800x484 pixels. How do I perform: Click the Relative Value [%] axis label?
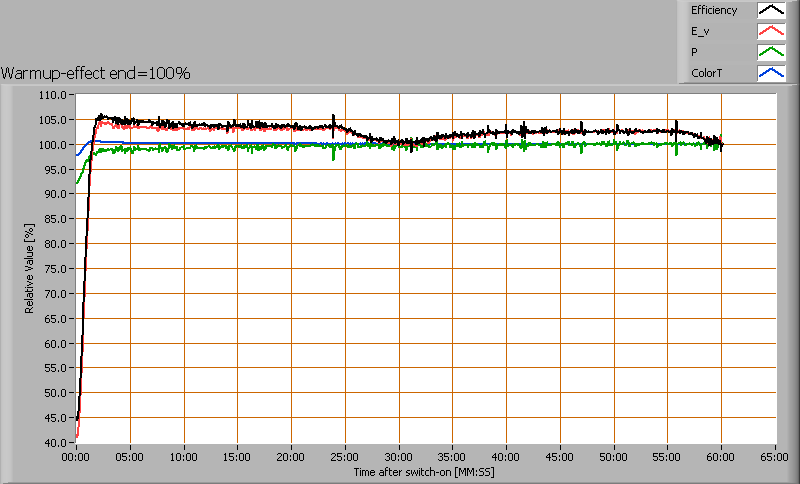[30, 268]
